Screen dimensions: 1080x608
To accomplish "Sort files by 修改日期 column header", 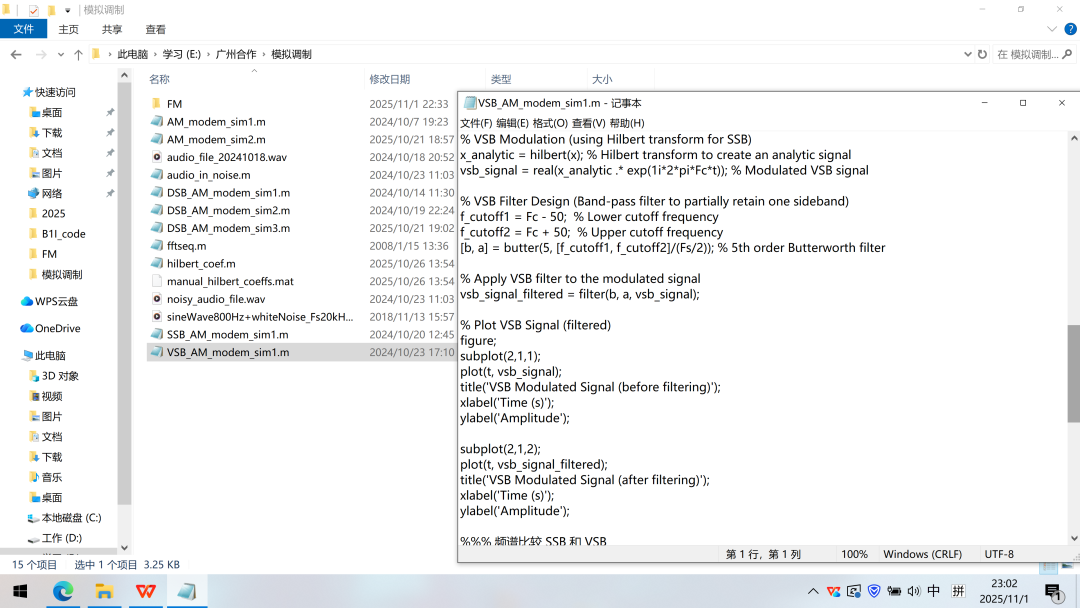I will (x=390, y=79).
